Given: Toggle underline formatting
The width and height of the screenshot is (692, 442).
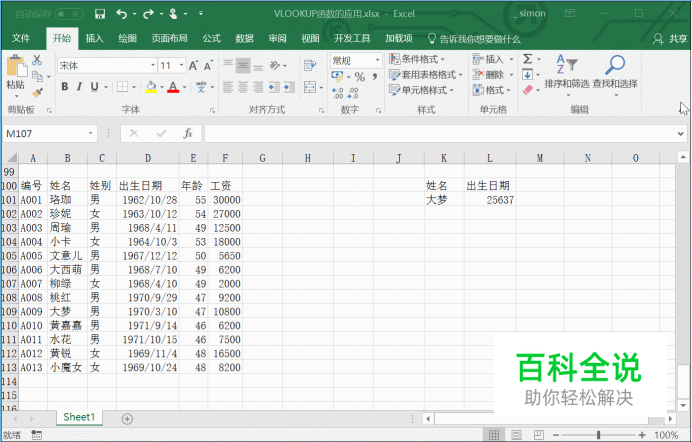Looking at the screenshot, I should pyautogui.click(x=94, y=86).
